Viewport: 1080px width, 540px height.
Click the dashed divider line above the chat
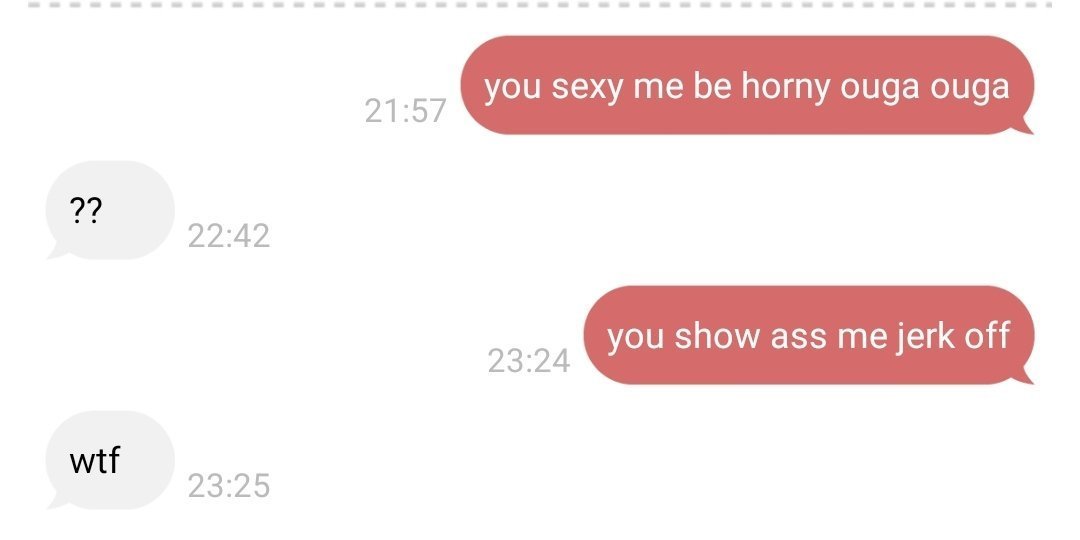540,5
